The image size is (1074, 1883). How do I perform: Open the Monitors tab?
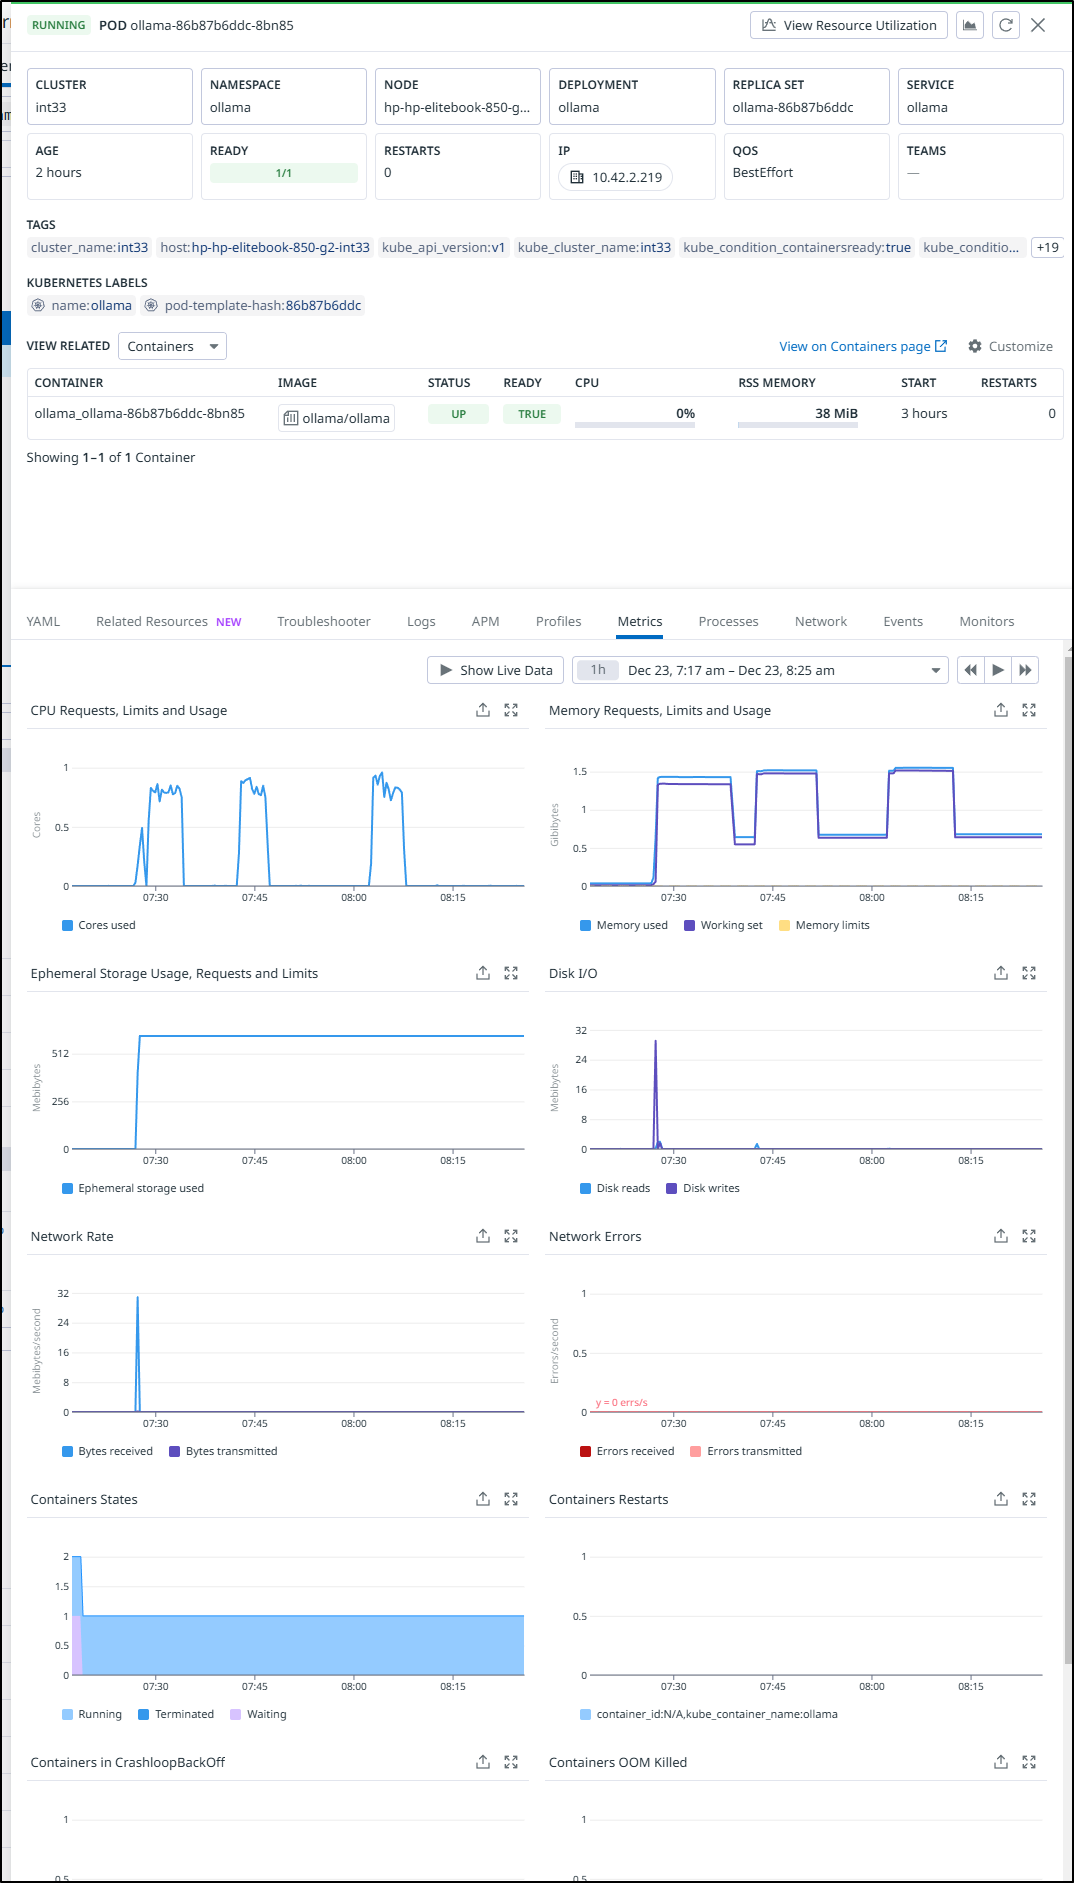point(987,621)
